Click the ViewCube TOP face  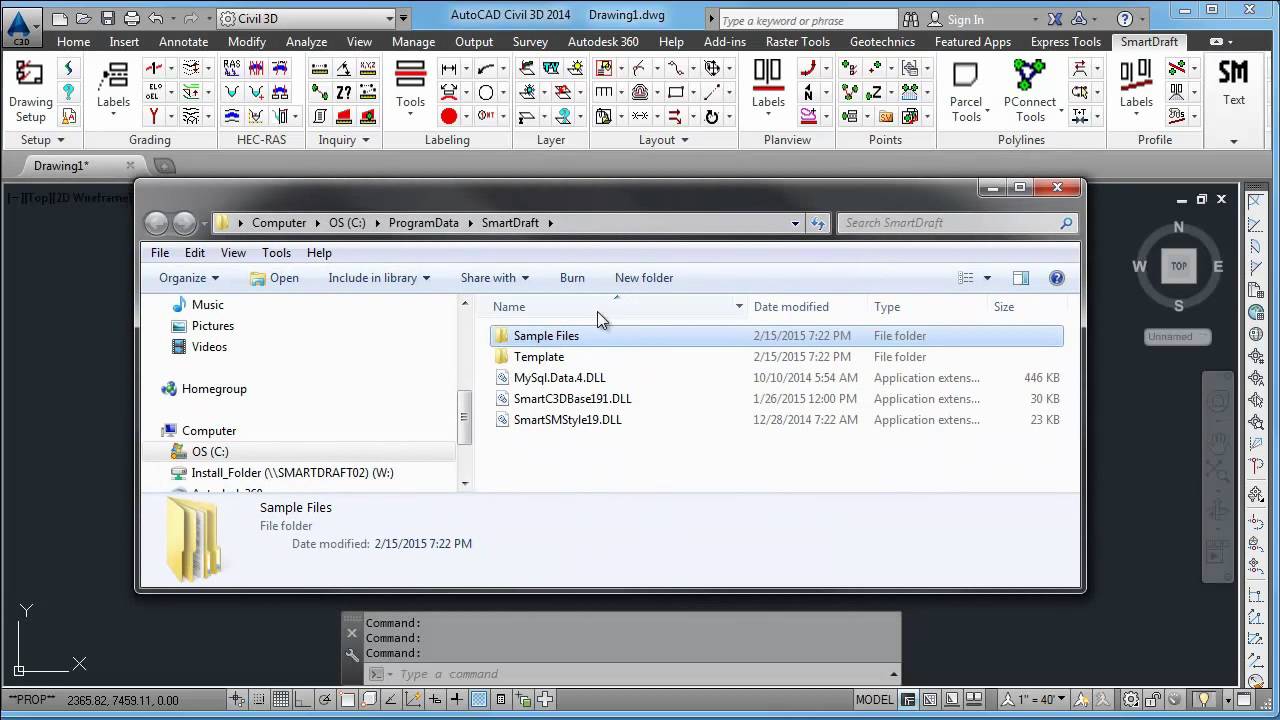(x=1179, y=266)
